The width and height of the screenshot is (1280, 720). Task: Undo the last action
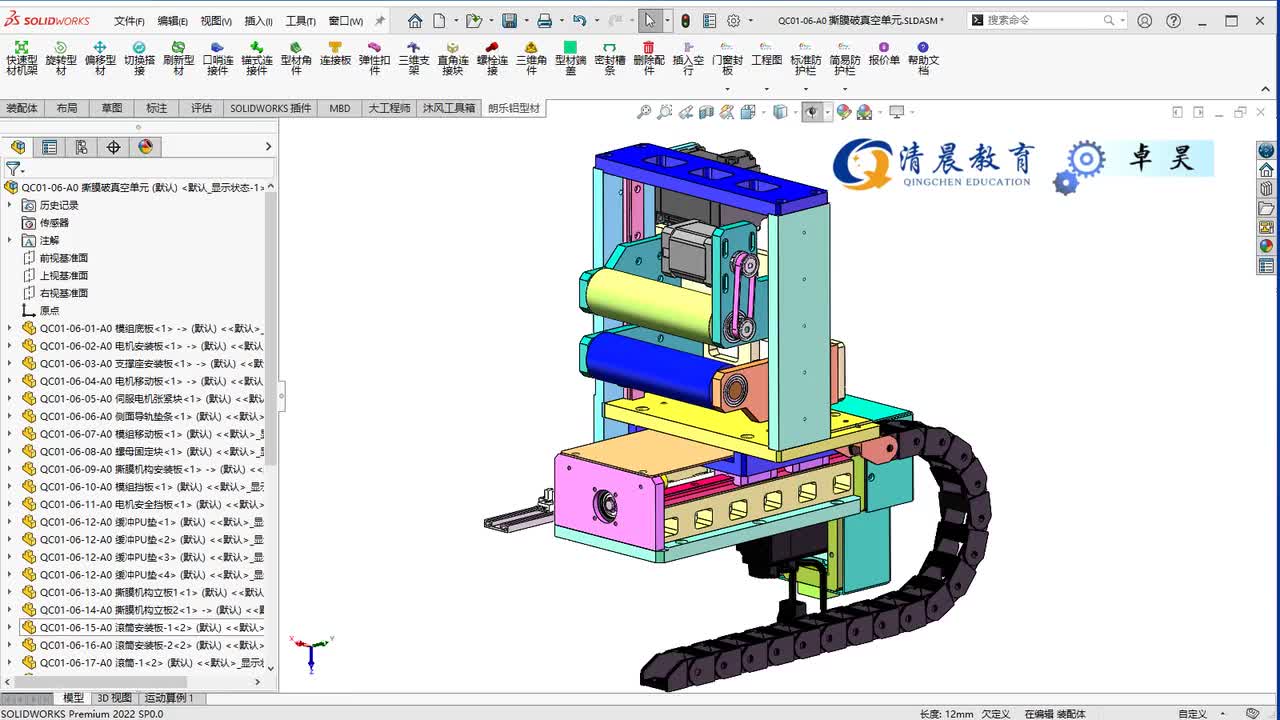pos(579,20)
